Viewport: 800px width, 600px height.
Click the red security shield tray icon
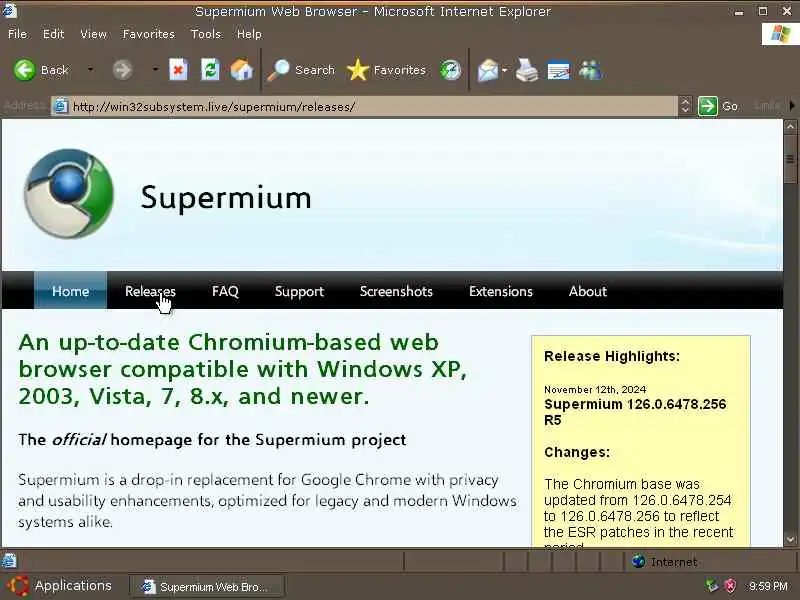(731, 586)
